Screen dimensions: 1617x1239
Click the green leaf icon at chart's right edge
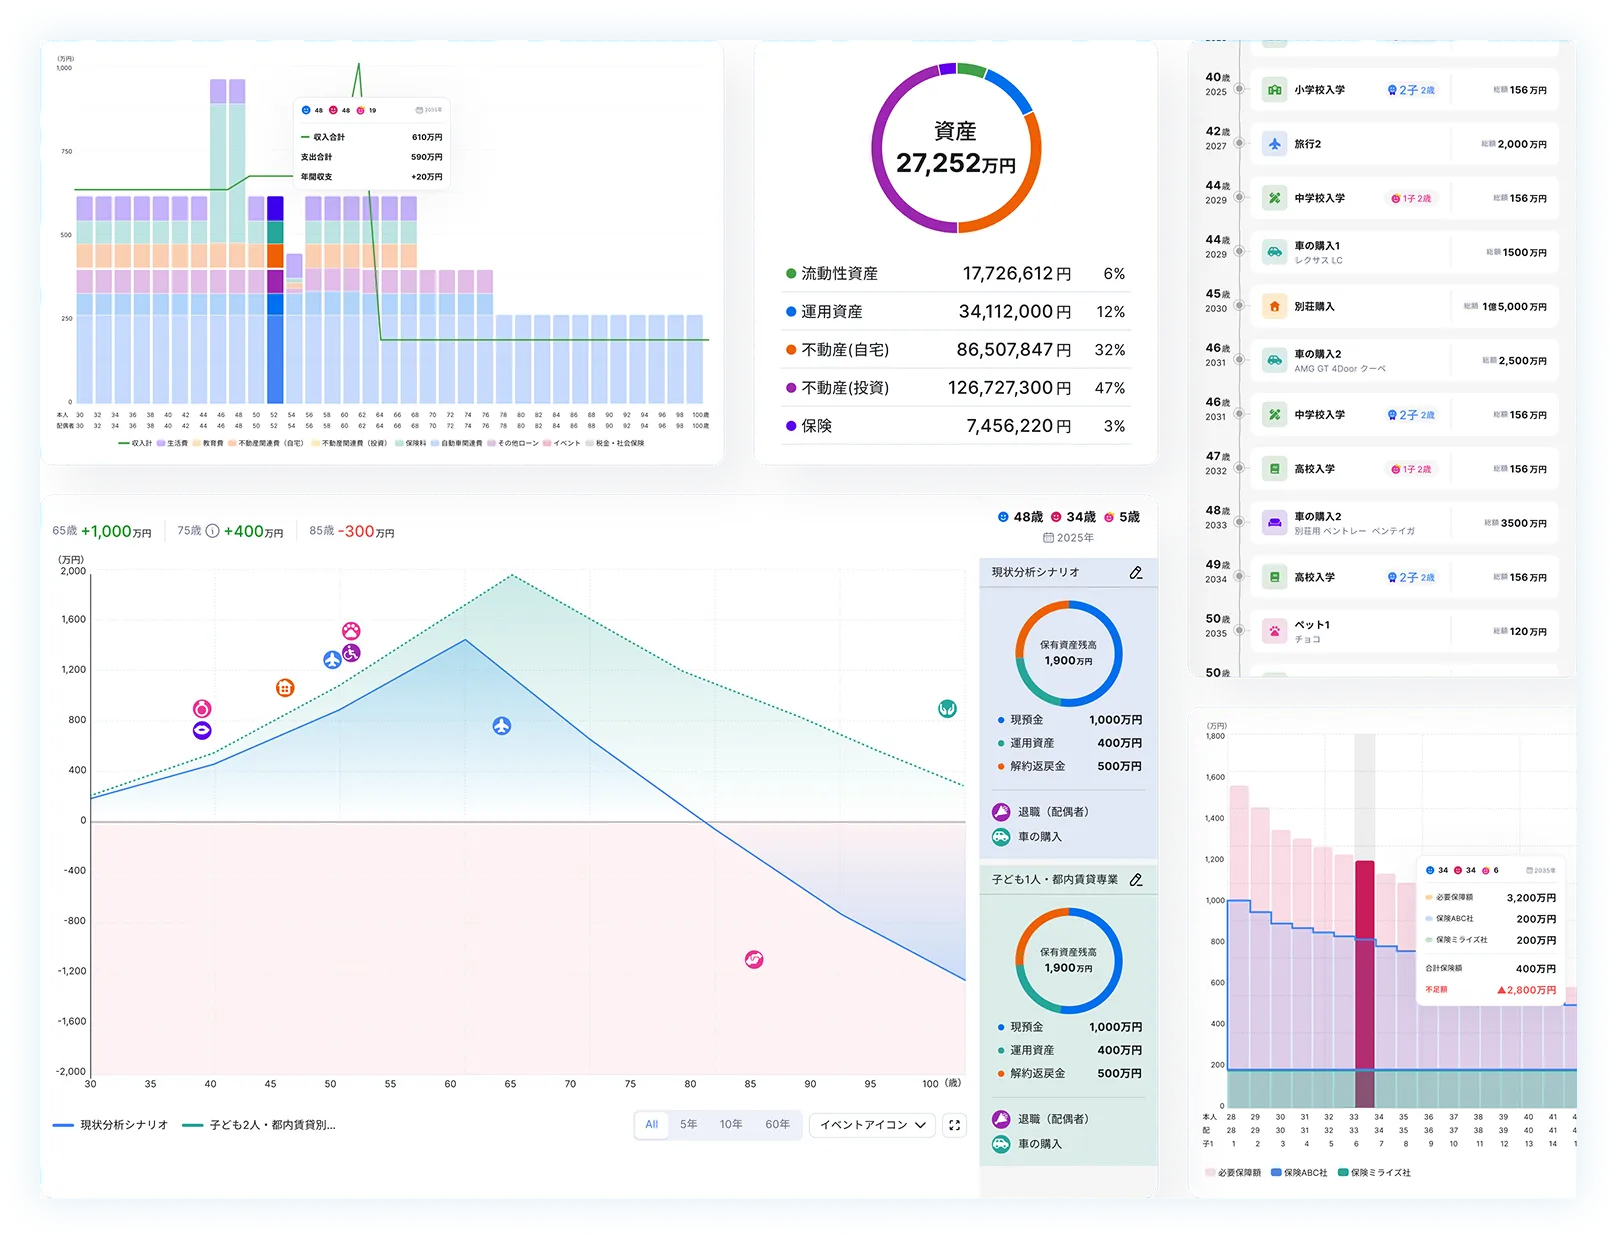[x=947, y=709]
